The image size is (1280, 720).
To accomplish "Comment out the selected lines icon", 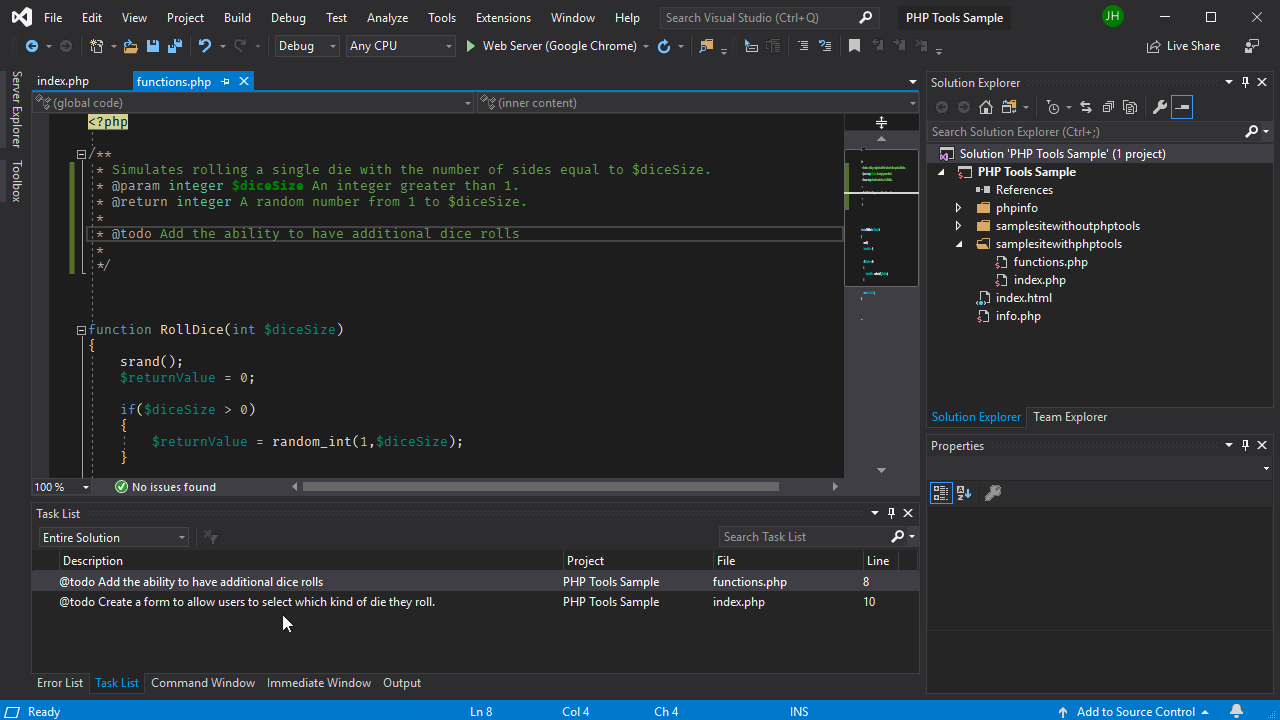I will tap(803, 46).
